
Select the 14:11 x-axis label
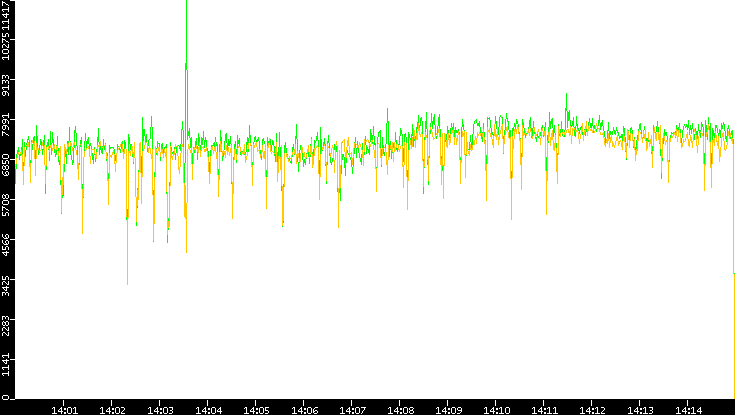[545, 410]
